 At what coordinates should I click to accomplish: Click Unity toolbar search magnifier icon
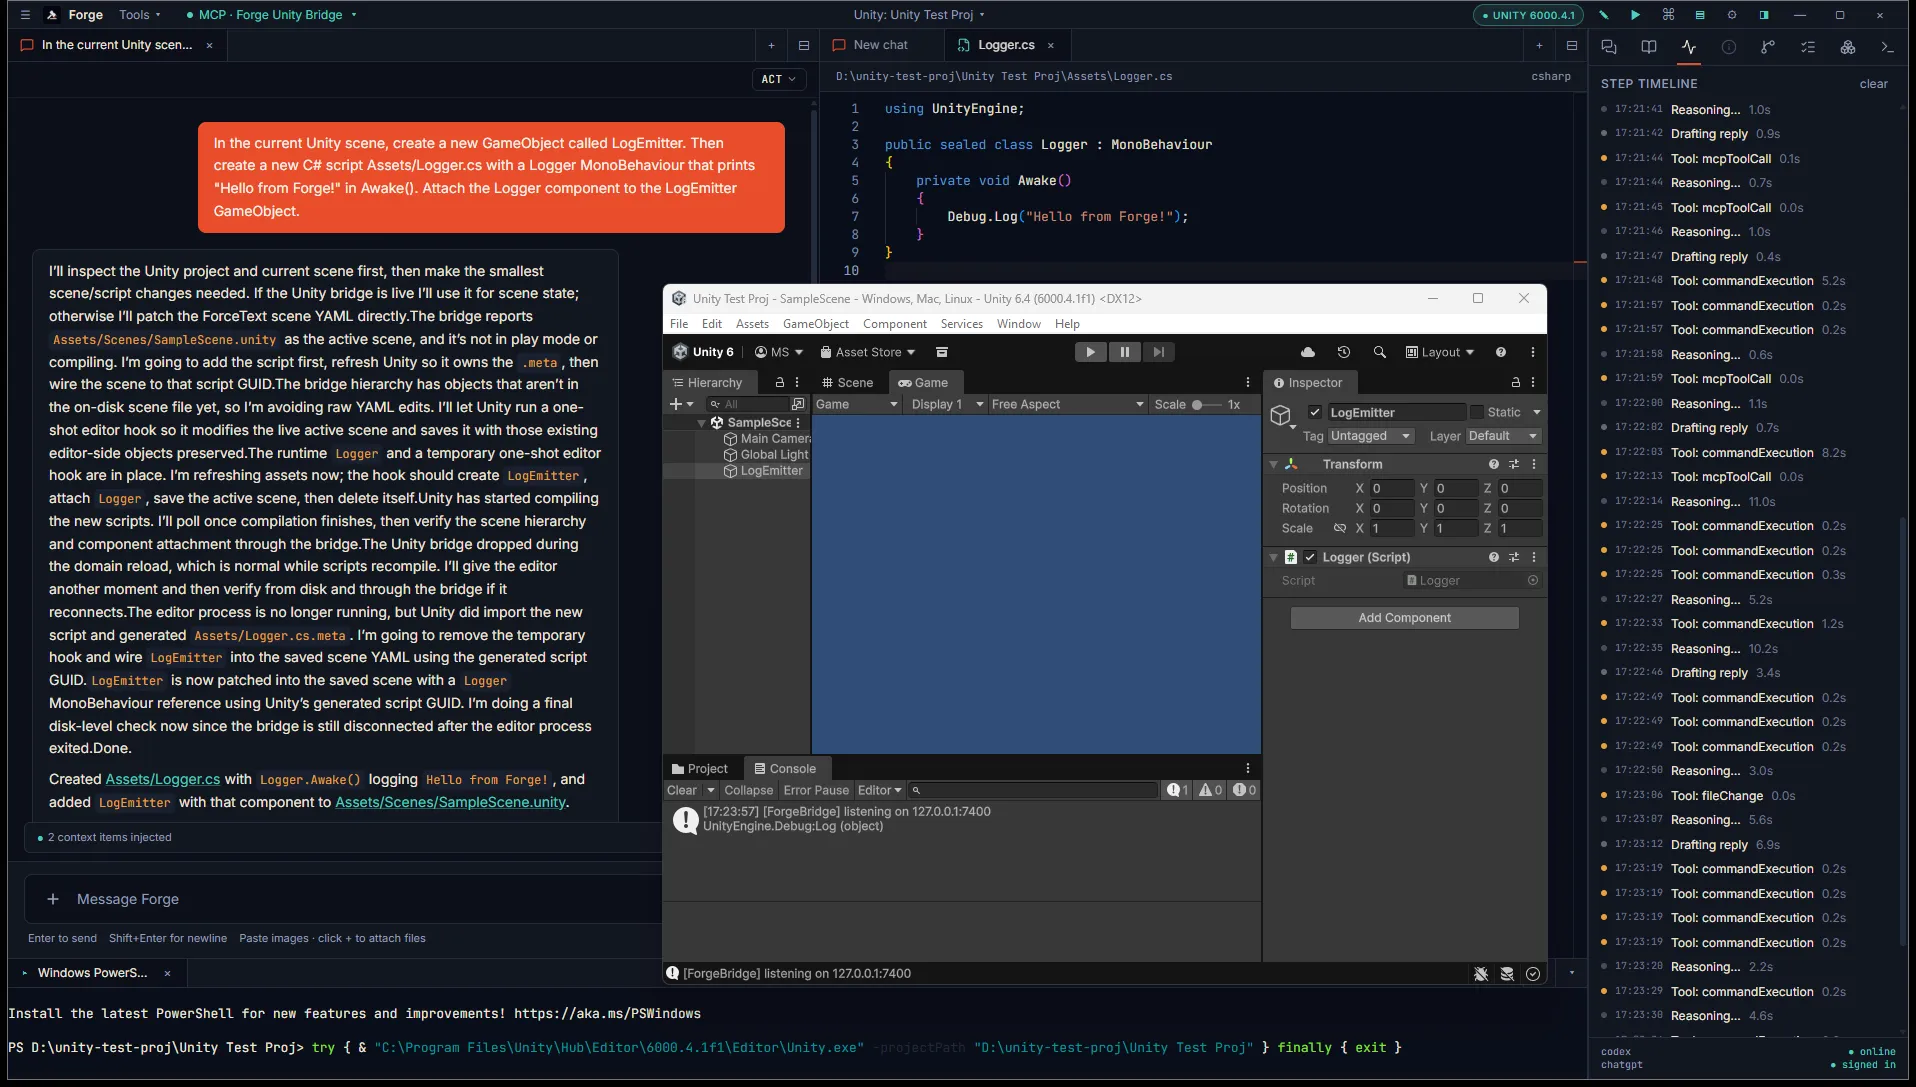click(1380, 352)
